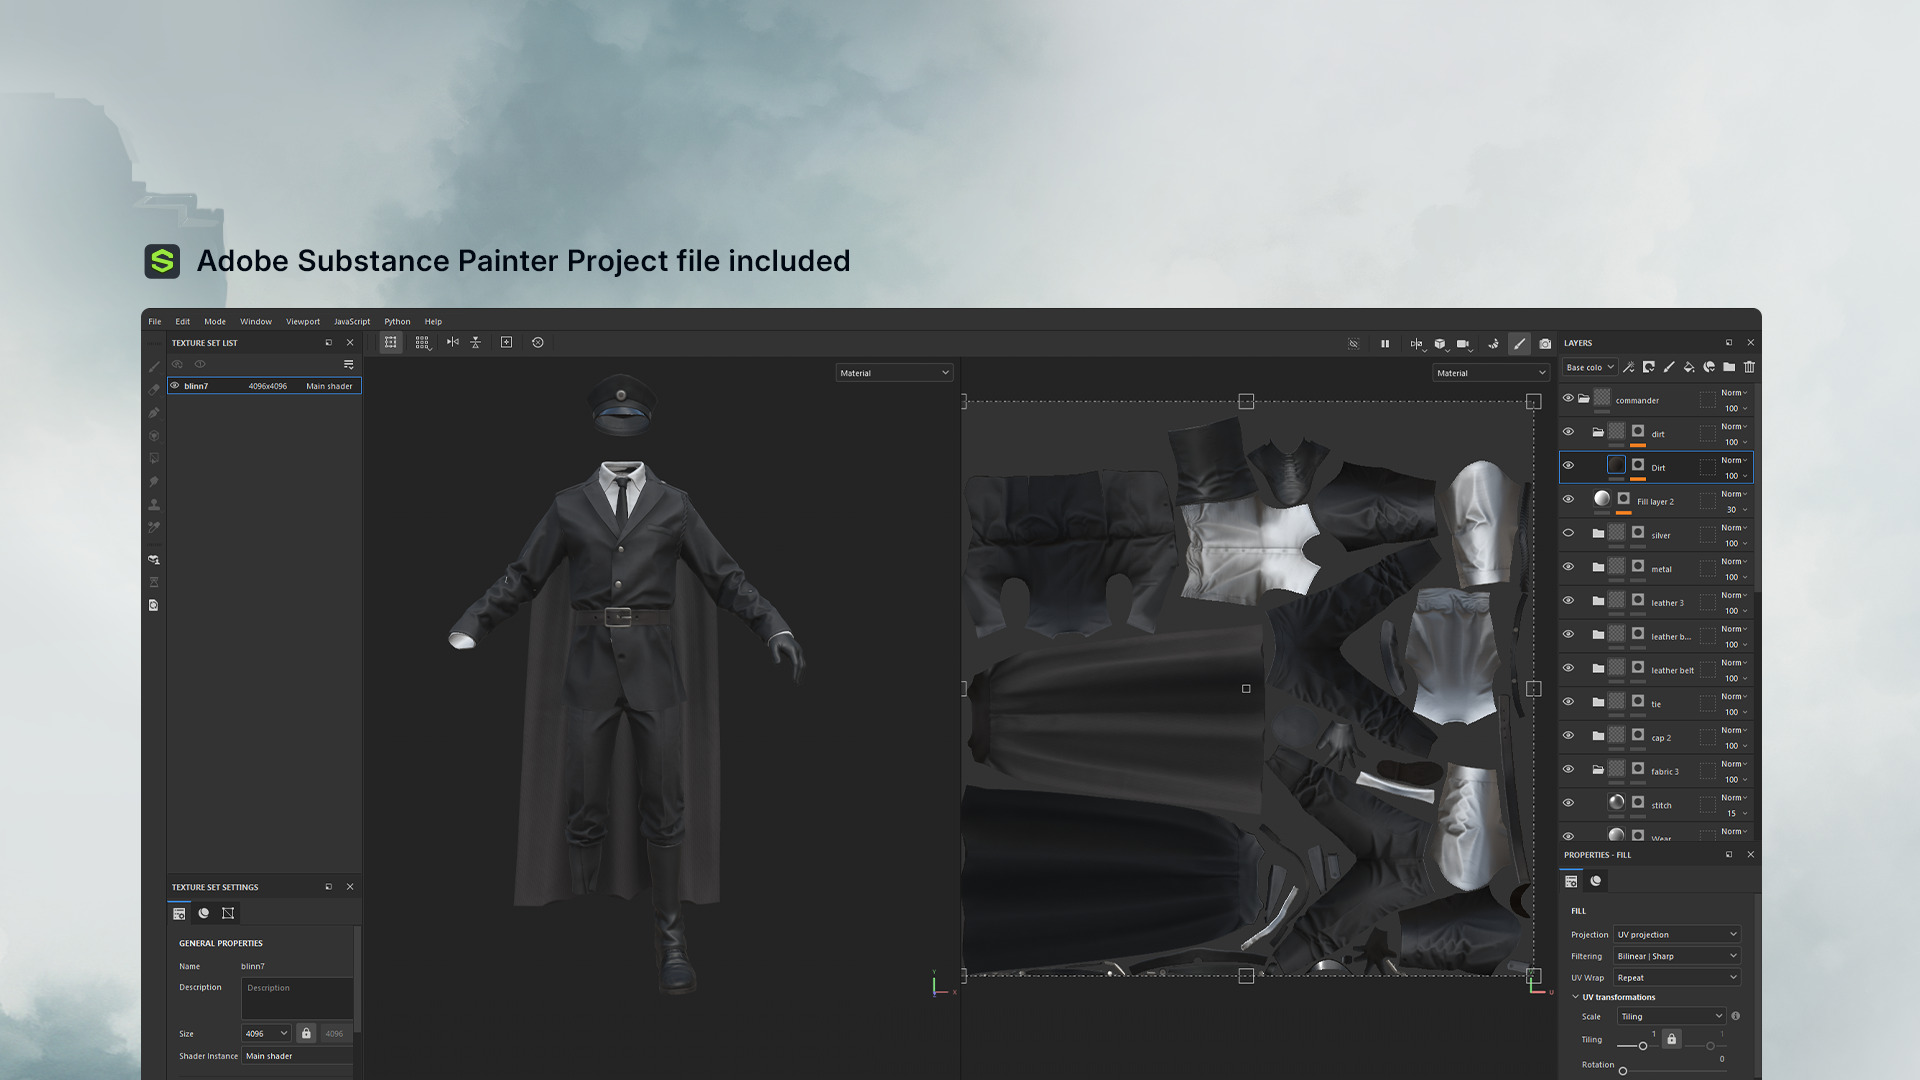Open Material dropdown in 3D viewport

coord(894,373)
